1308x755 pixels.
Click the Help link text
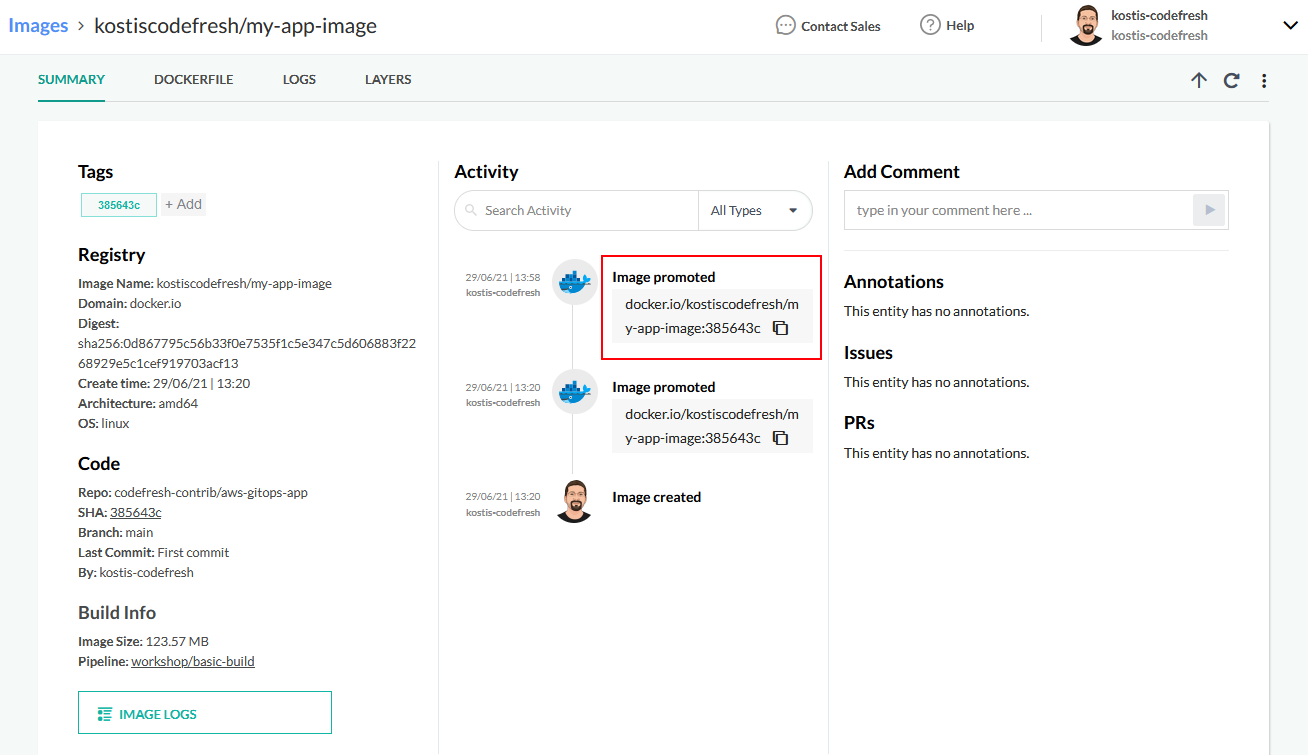pyautogui.click(x=960, y=26)
